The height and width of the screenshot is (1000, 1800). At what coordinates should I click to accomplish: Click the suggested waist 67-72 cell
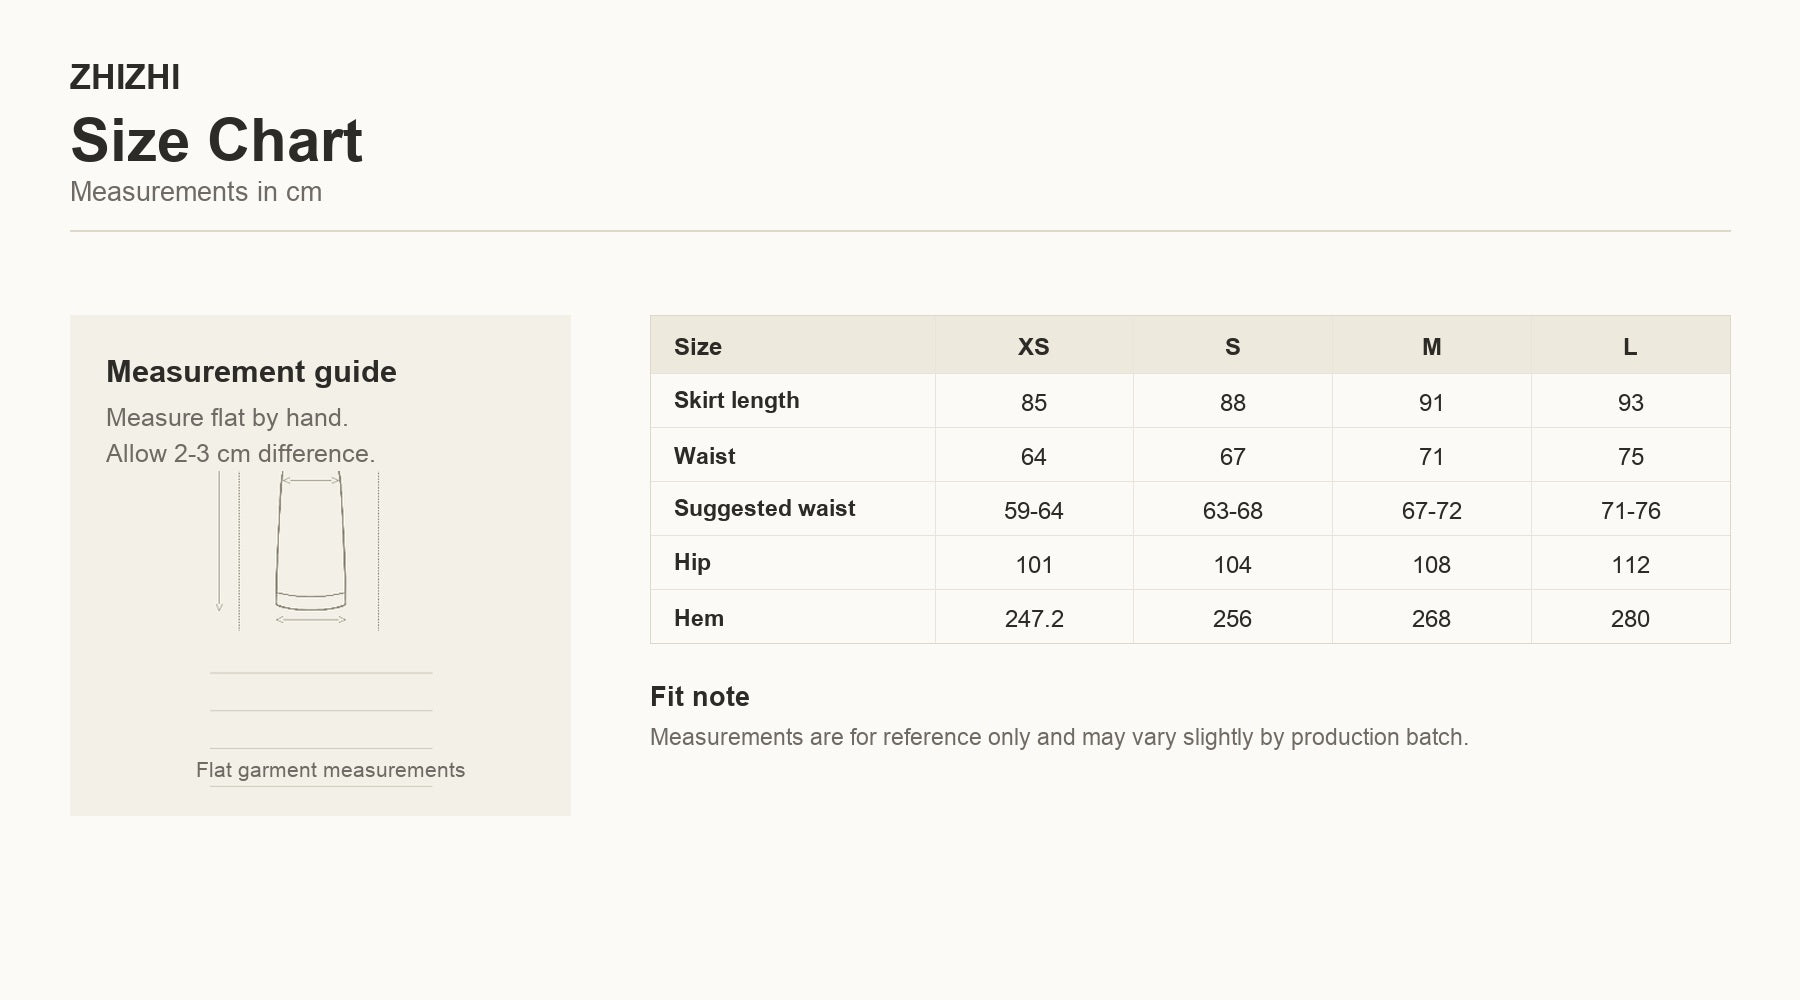pos(1431,510)
